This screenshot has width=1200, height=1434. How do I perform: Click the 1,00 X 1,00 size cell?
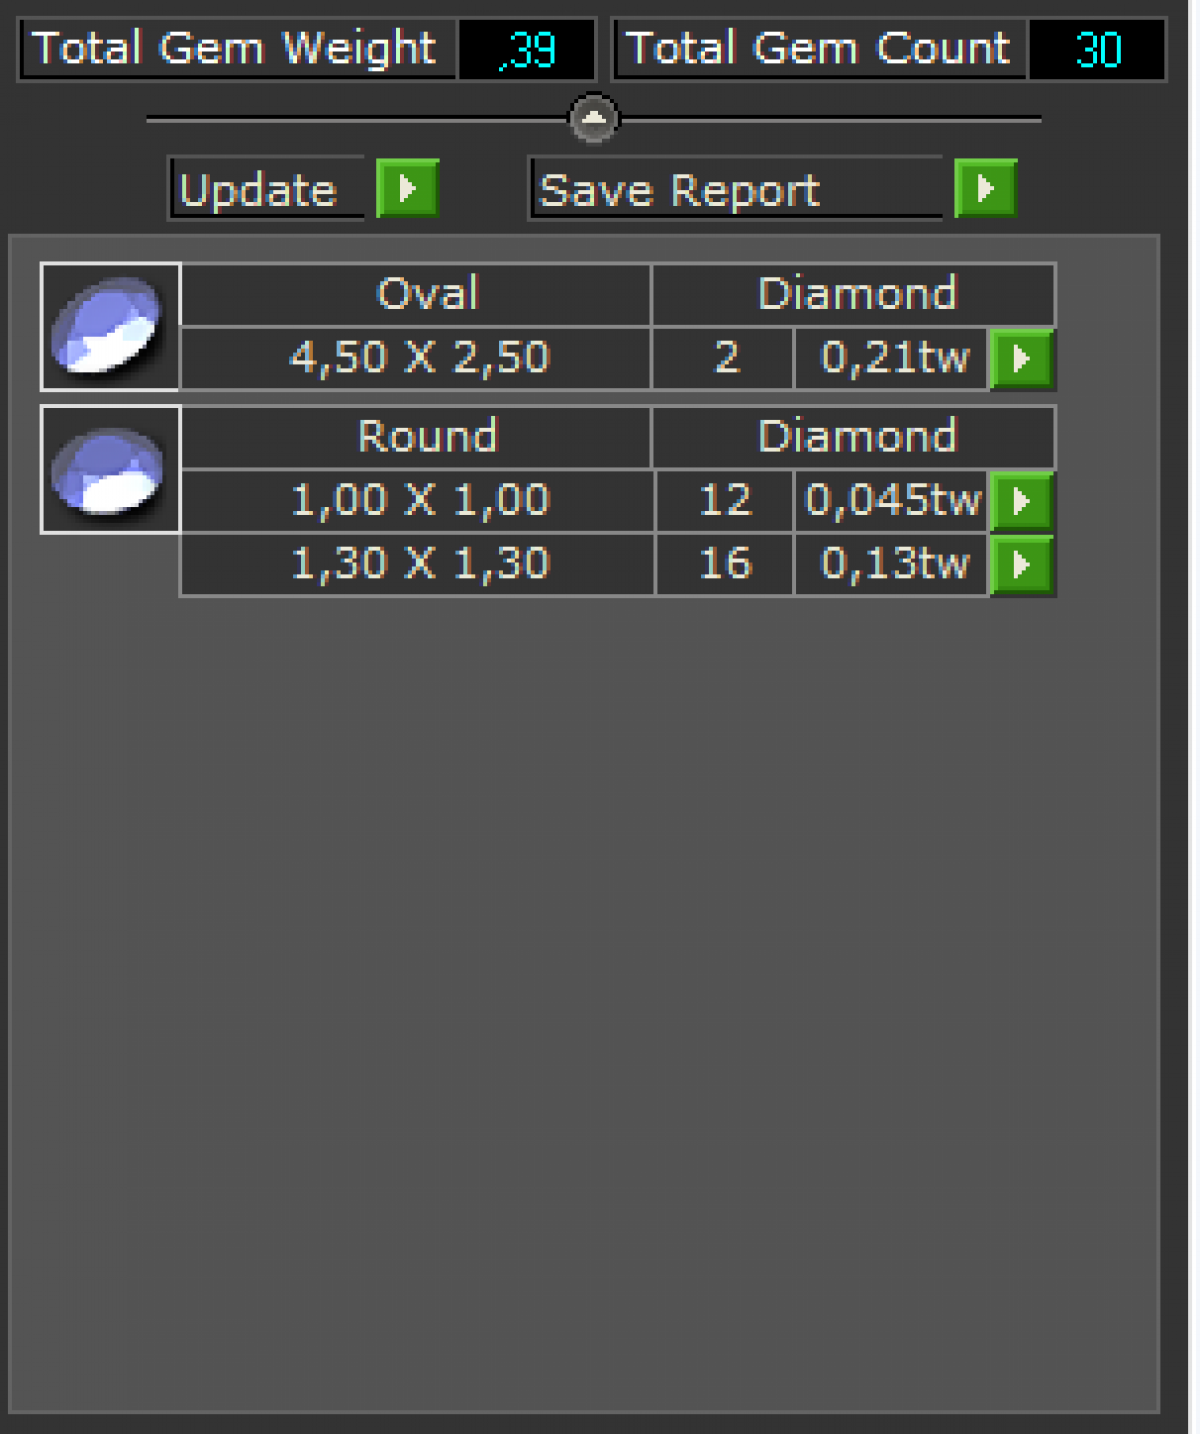(x=418, y=501)
